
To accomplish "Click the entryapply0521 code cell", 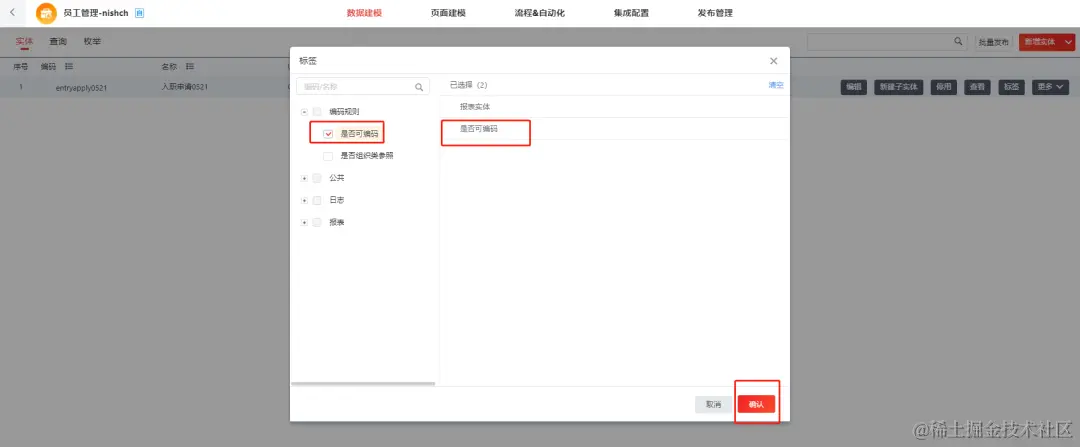I will point(81,87).
